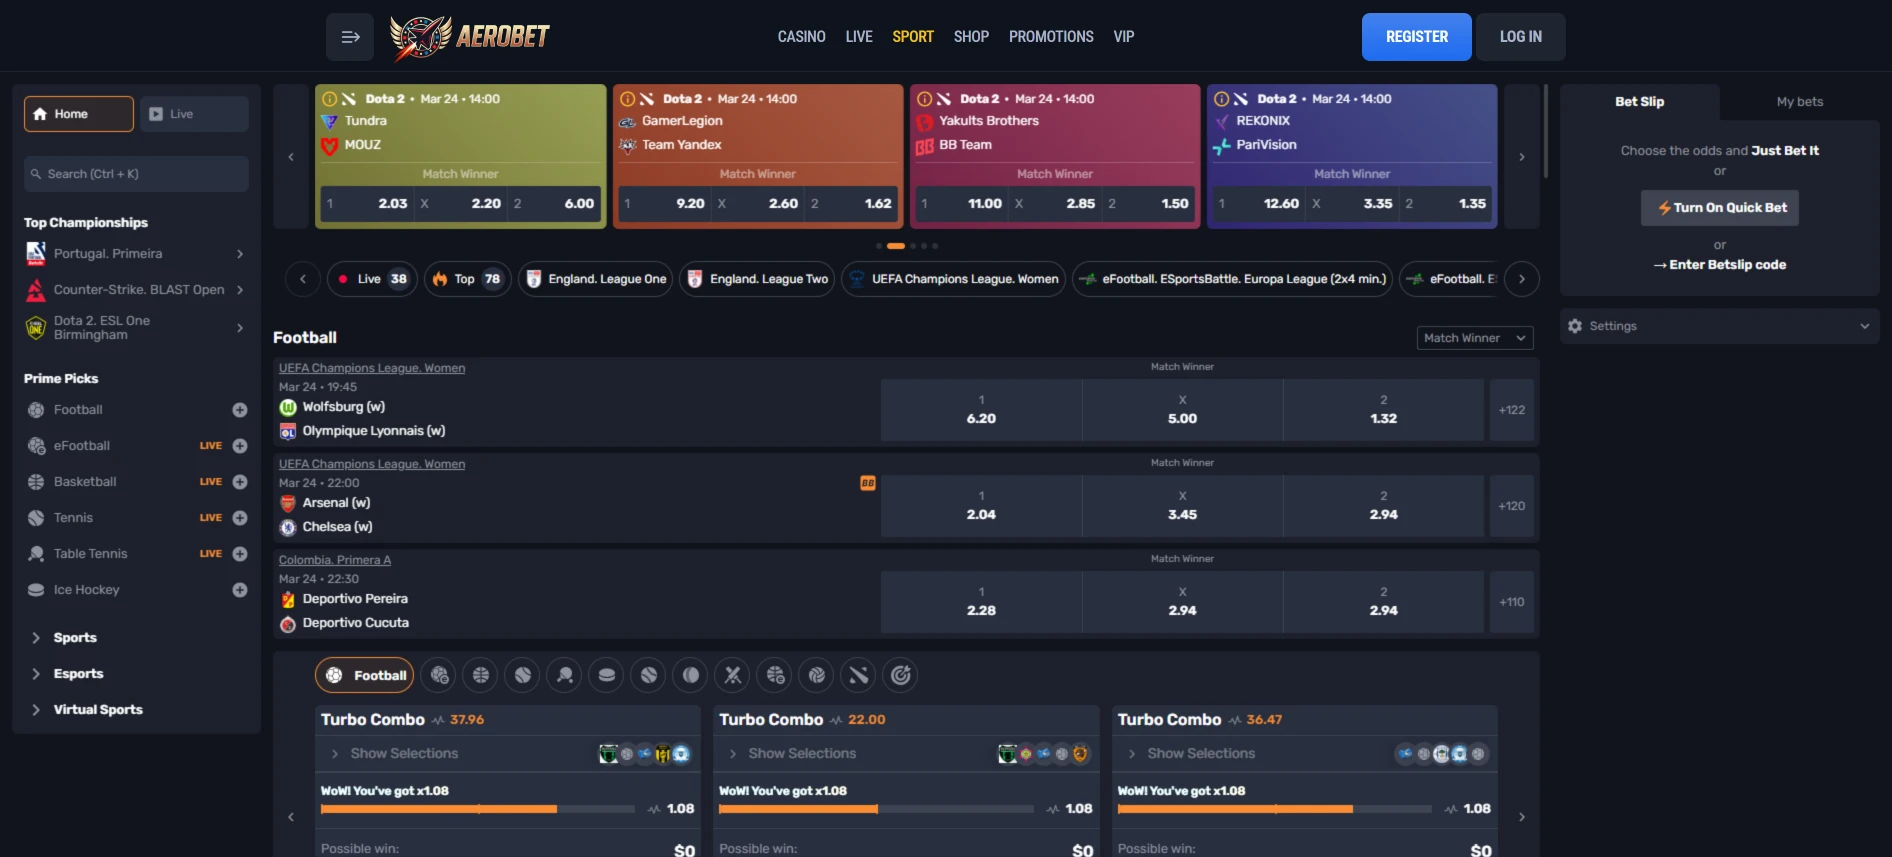Open the PROMOTIONS menu
Viewport: 1892px width, 857px height.
(1051, 37)
